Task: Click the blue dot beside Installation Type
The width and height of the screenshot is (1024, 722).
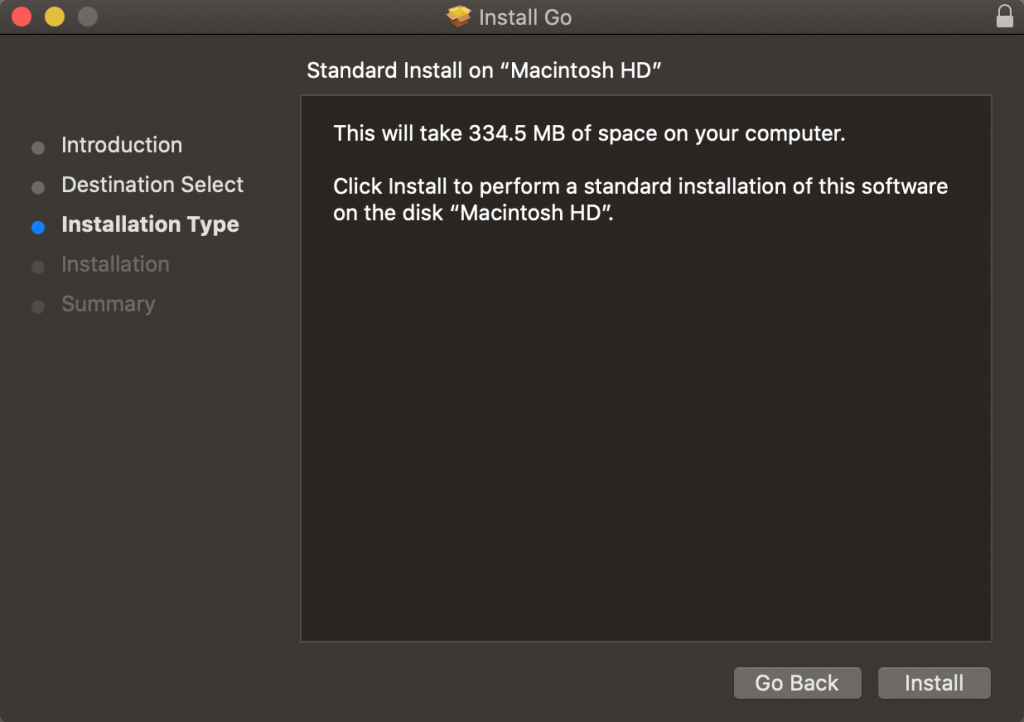Action: [x=37, y=226]
